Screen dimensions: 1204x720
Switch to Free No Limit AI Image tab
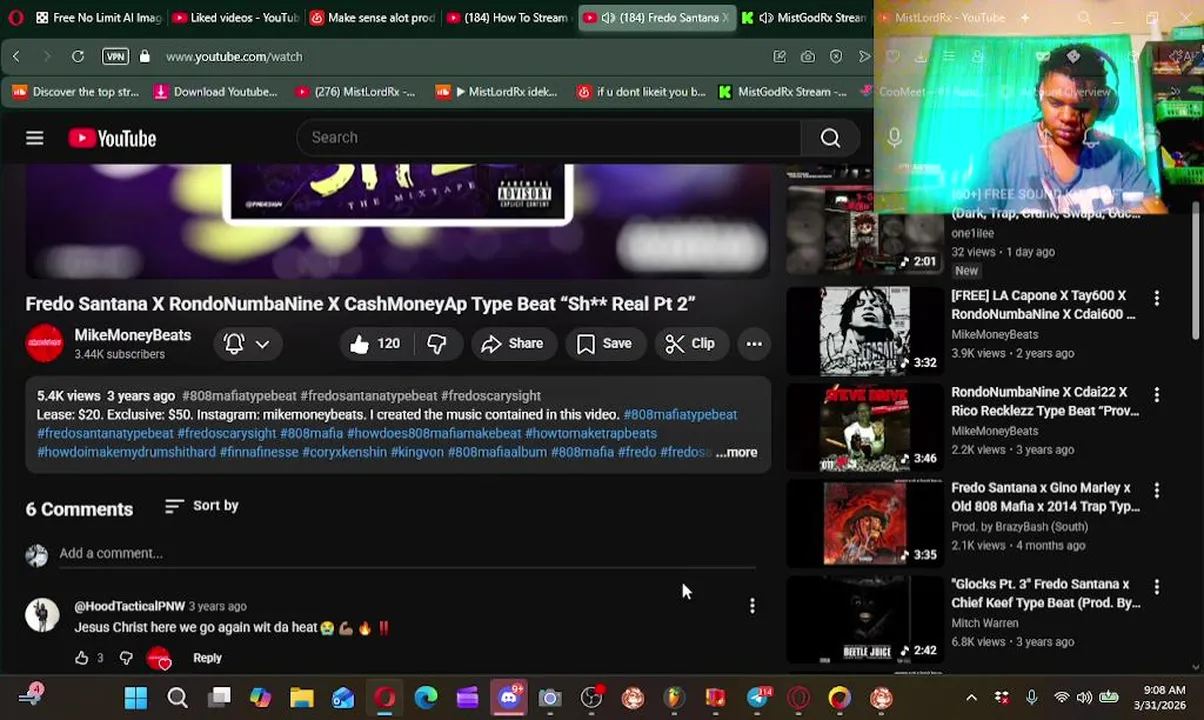click(x=99, y=18)
